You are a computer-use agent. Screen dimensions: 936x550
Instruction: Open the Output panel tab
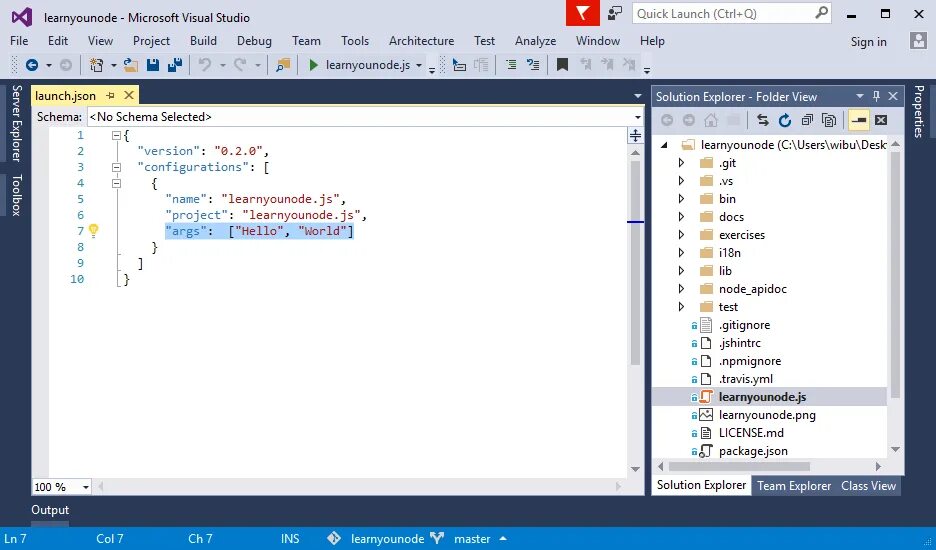[50, 510]
